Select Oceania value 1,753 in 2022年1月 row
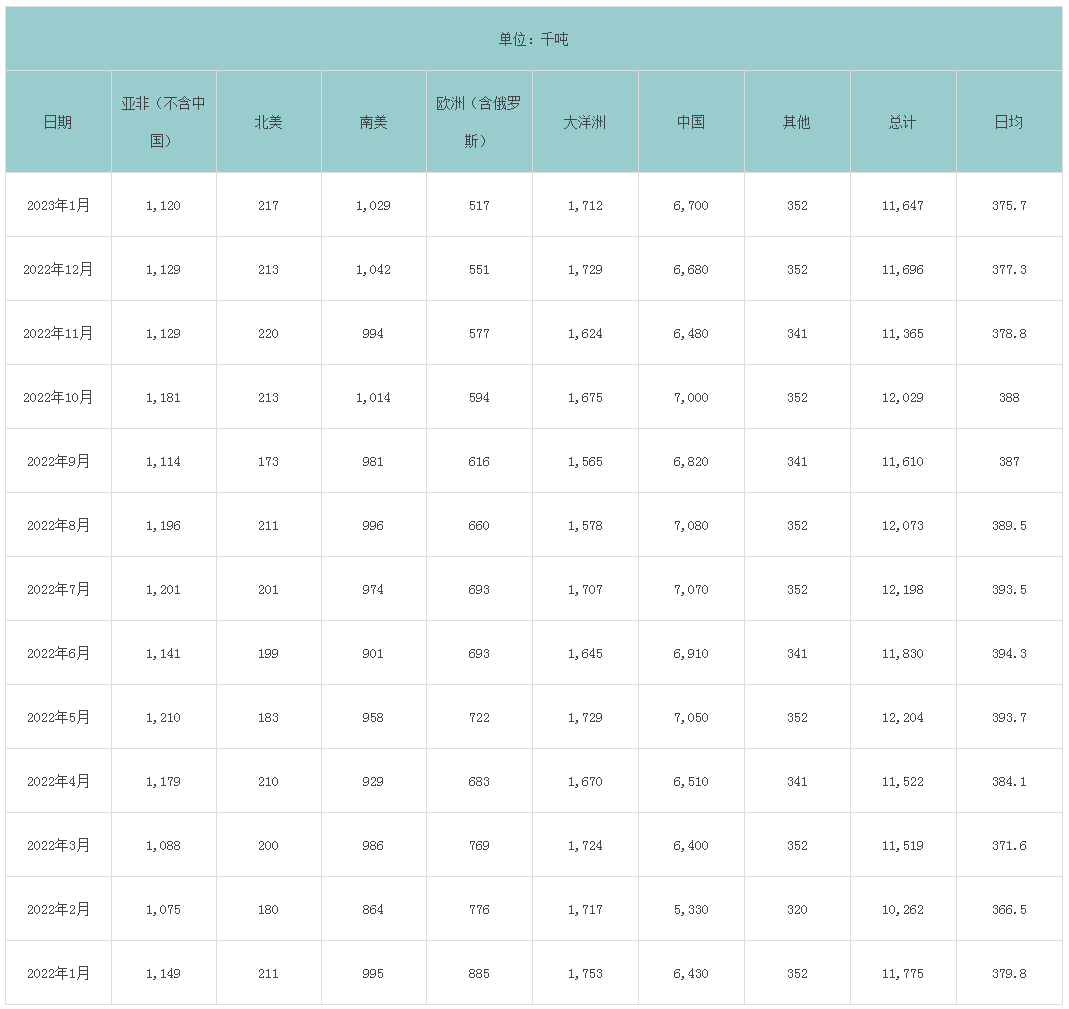This screenshot has height=1009, width=1069. click(585, 973)
